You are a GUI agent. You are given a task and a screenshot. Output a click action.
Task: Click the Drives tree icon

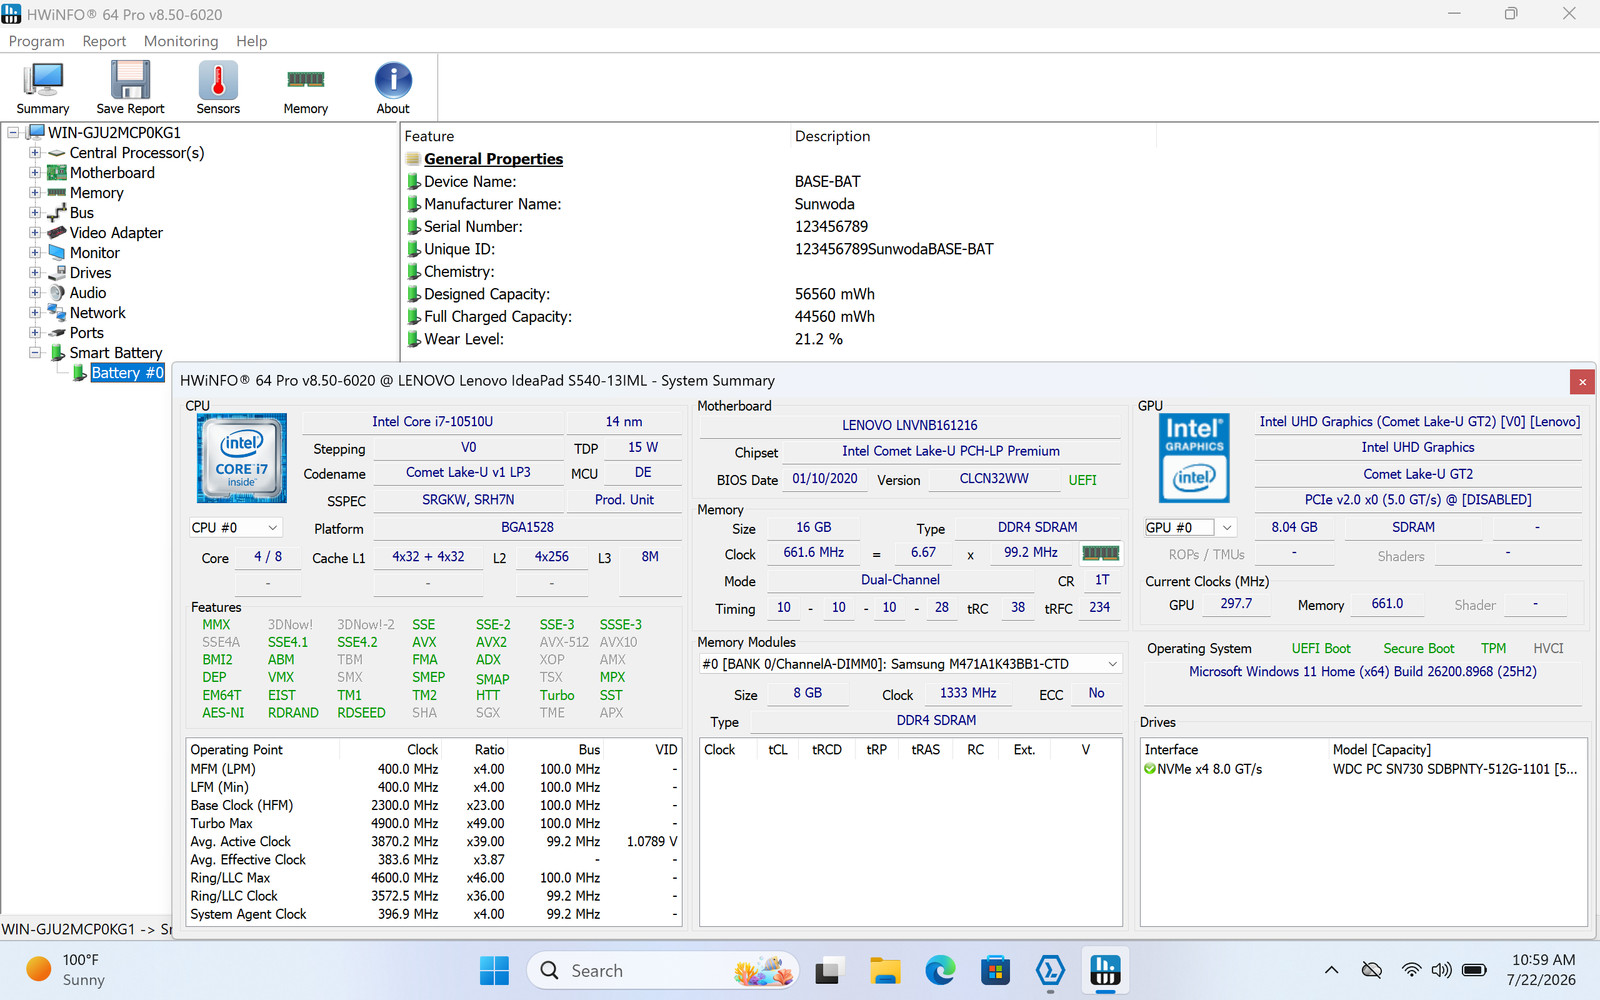[57, 273]
